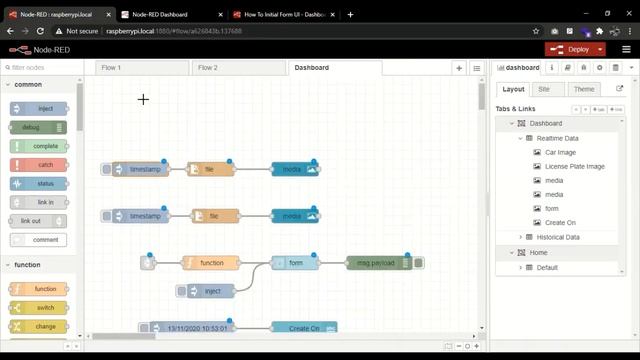Expand the Default group under Home

pos(520,268)
